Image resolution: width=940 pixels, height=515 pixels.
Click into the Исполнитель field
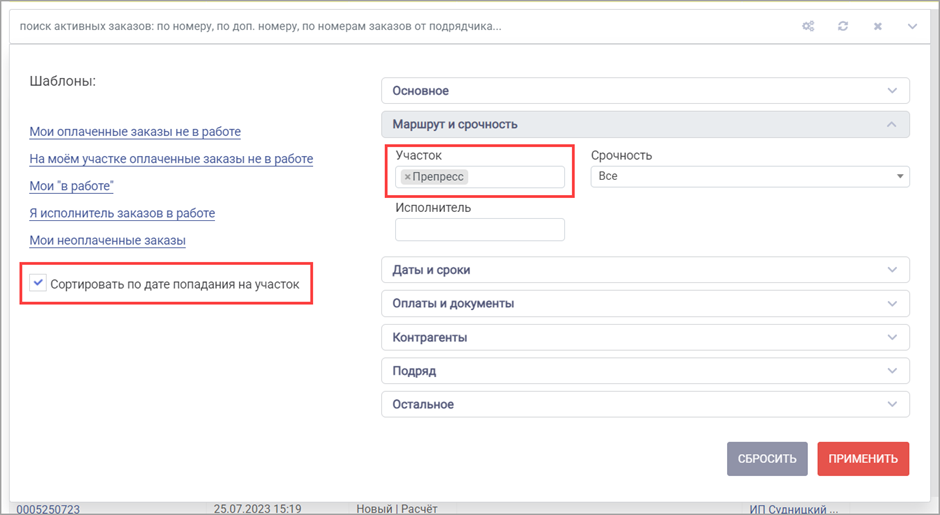point(480,230)
